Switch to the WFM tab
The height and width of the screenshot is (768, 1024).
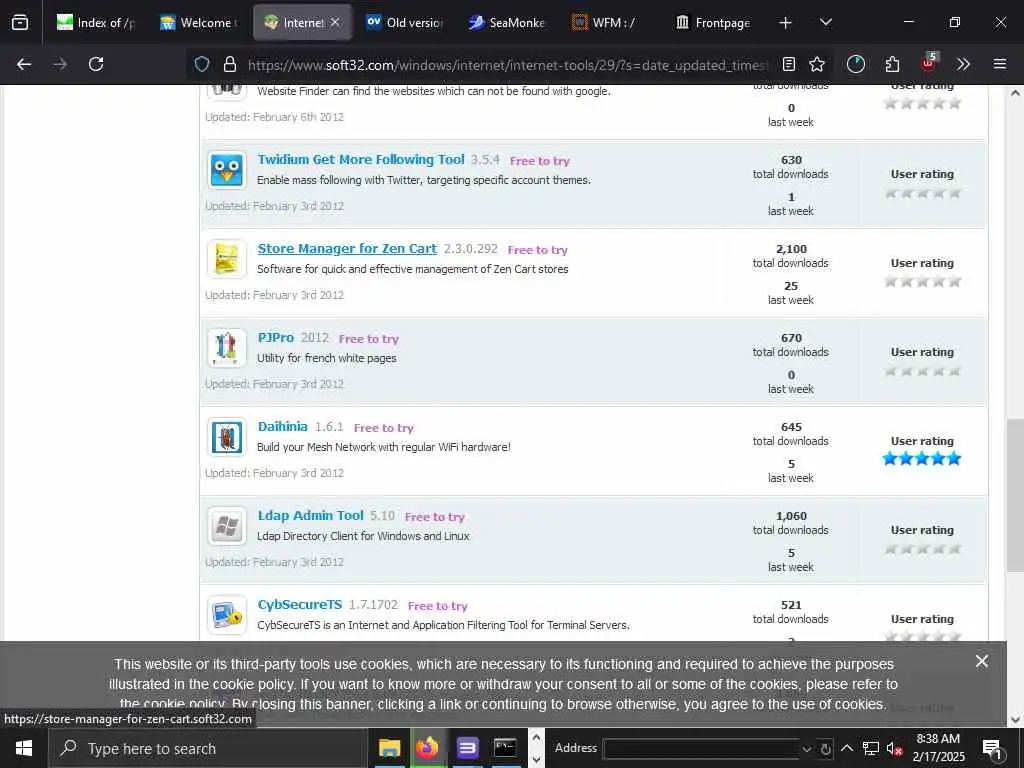pyautogui.click(x=610, y=23)
